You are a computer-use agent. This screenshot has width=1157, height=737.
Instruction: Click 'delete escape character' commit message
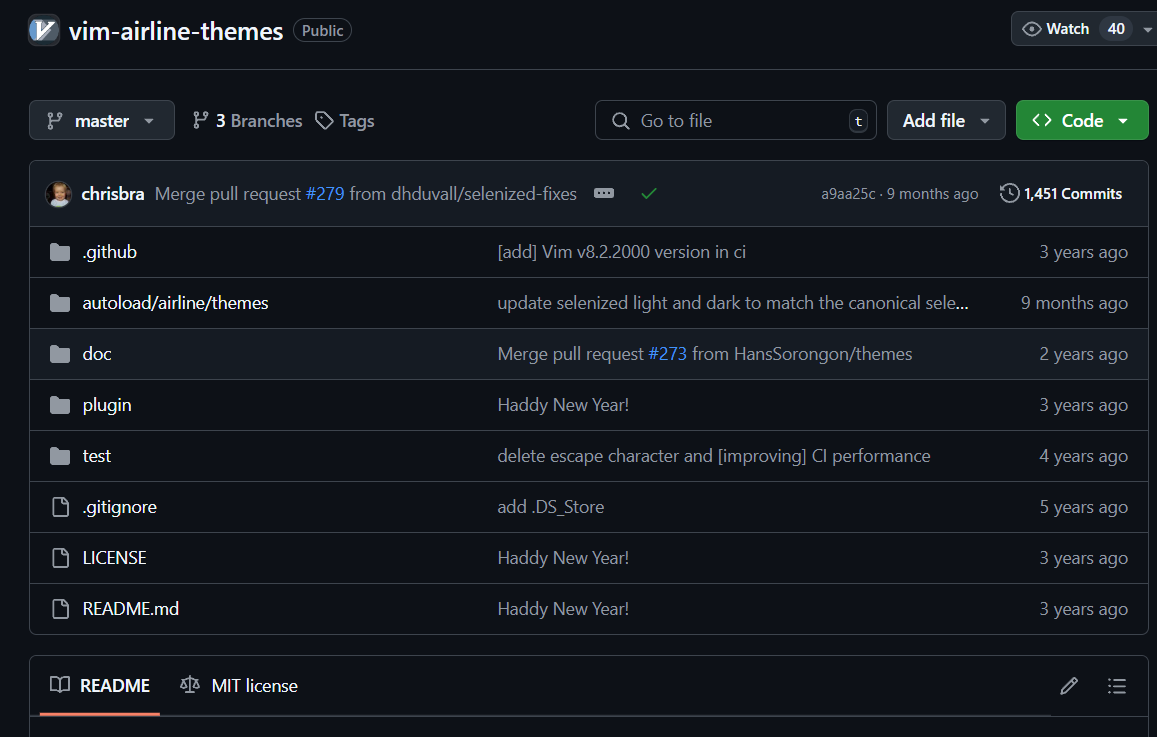pyautogui.click(x=714, y=456)
